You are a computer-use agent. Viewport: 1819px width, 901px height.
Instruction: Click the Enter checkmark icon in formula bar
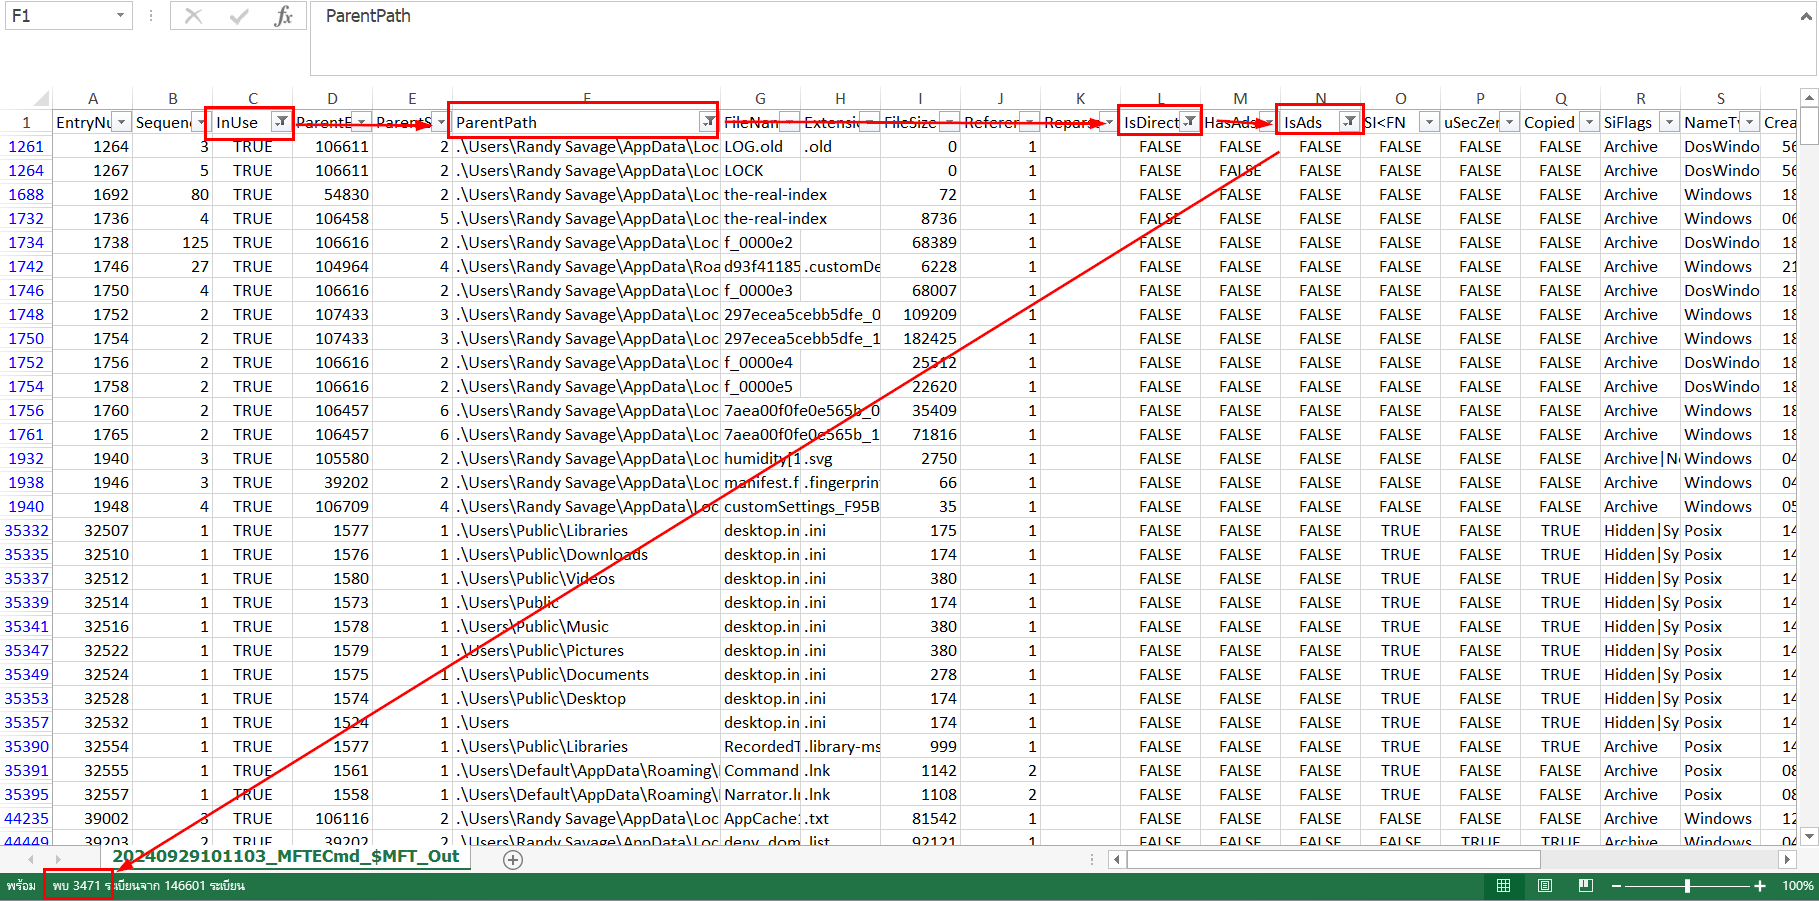click(x=239, y=16)
